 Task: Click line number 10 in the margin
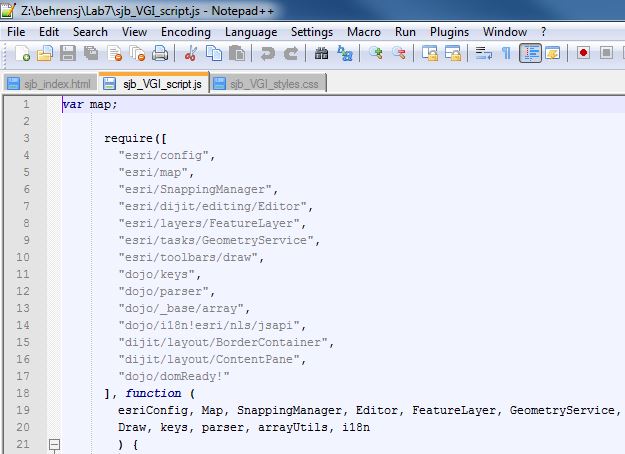coord(23,257)
